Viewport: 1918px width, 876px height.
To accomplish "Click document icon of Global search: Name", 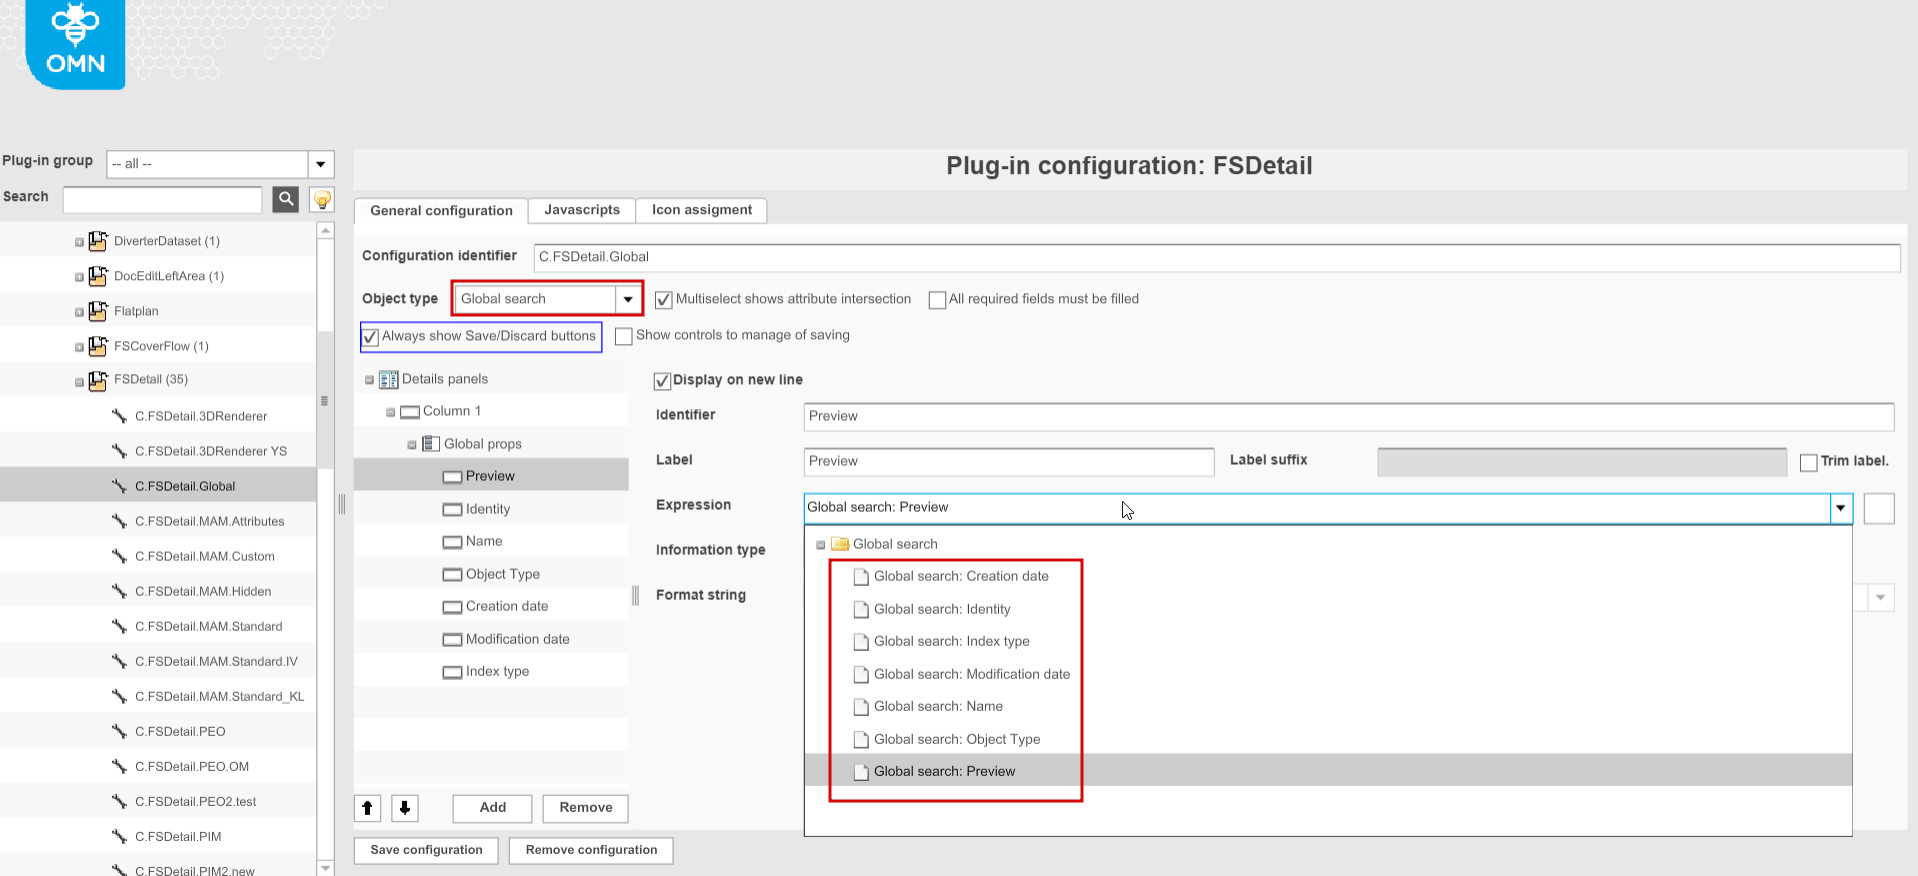I will [861, 707].
